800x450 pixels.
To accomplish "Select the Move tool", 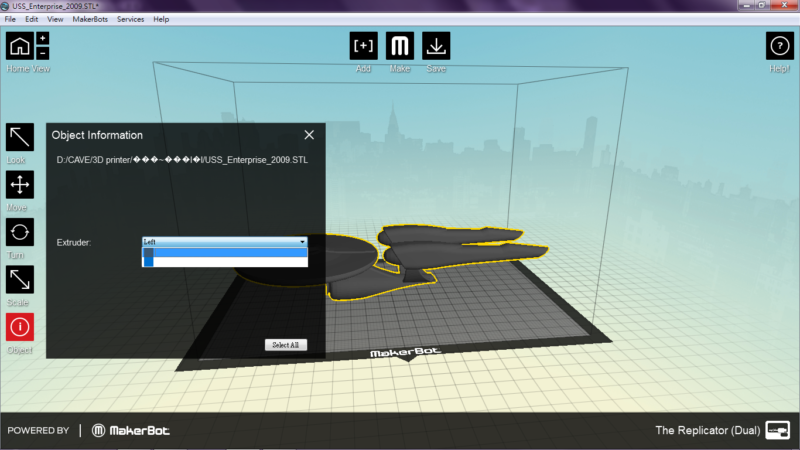I will (20, 184).
